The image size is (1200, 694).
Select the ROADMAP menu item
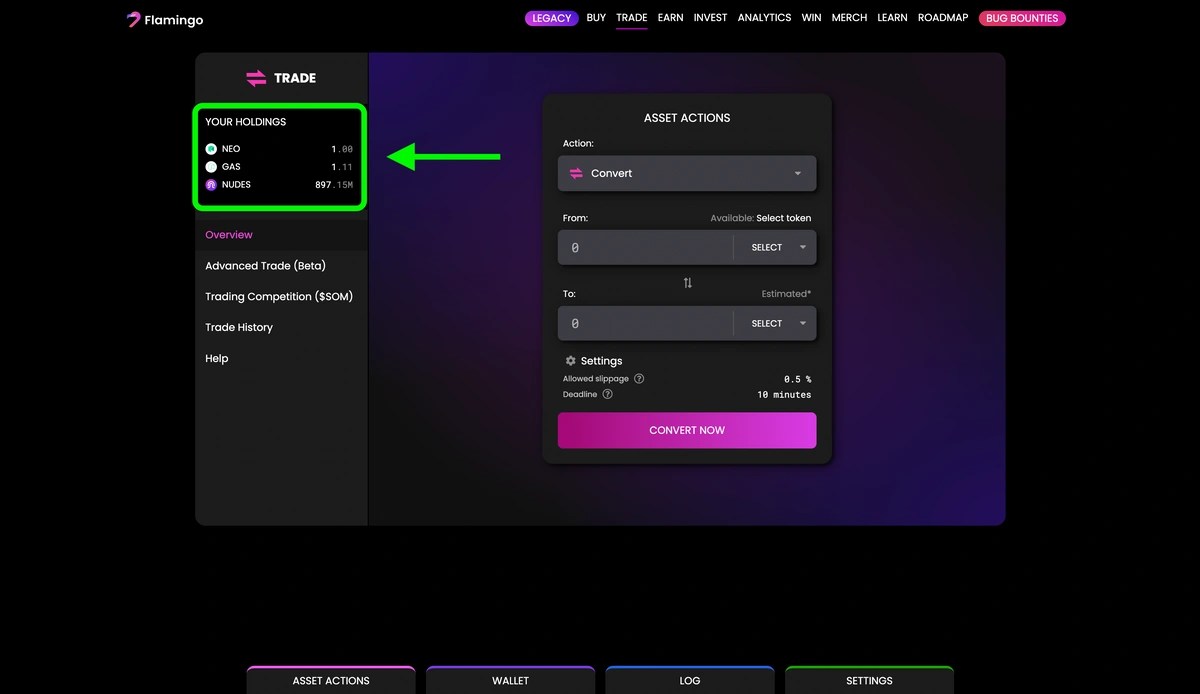[942, 17]
